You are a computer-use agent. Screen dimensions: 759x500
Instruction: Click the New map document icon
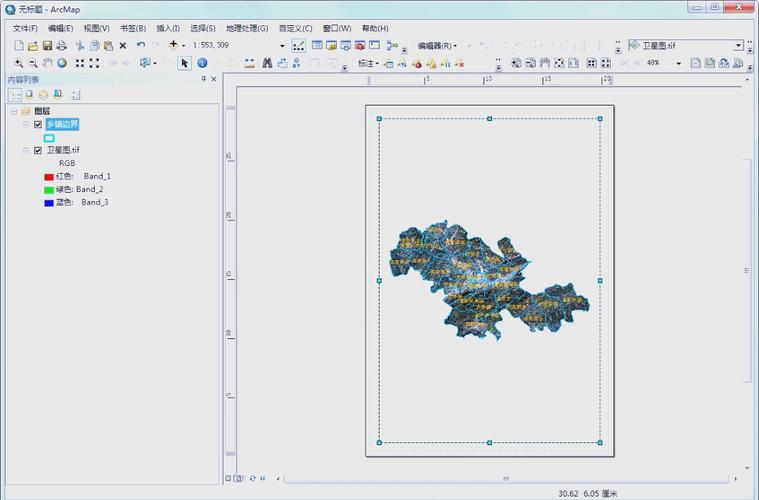point(18,45)
